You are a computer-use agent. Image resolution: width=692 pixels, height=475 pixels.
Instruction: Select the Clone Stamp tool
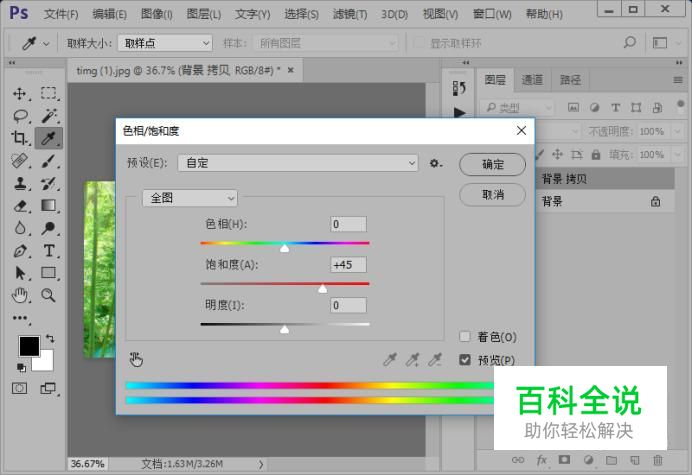pos(19,183)
